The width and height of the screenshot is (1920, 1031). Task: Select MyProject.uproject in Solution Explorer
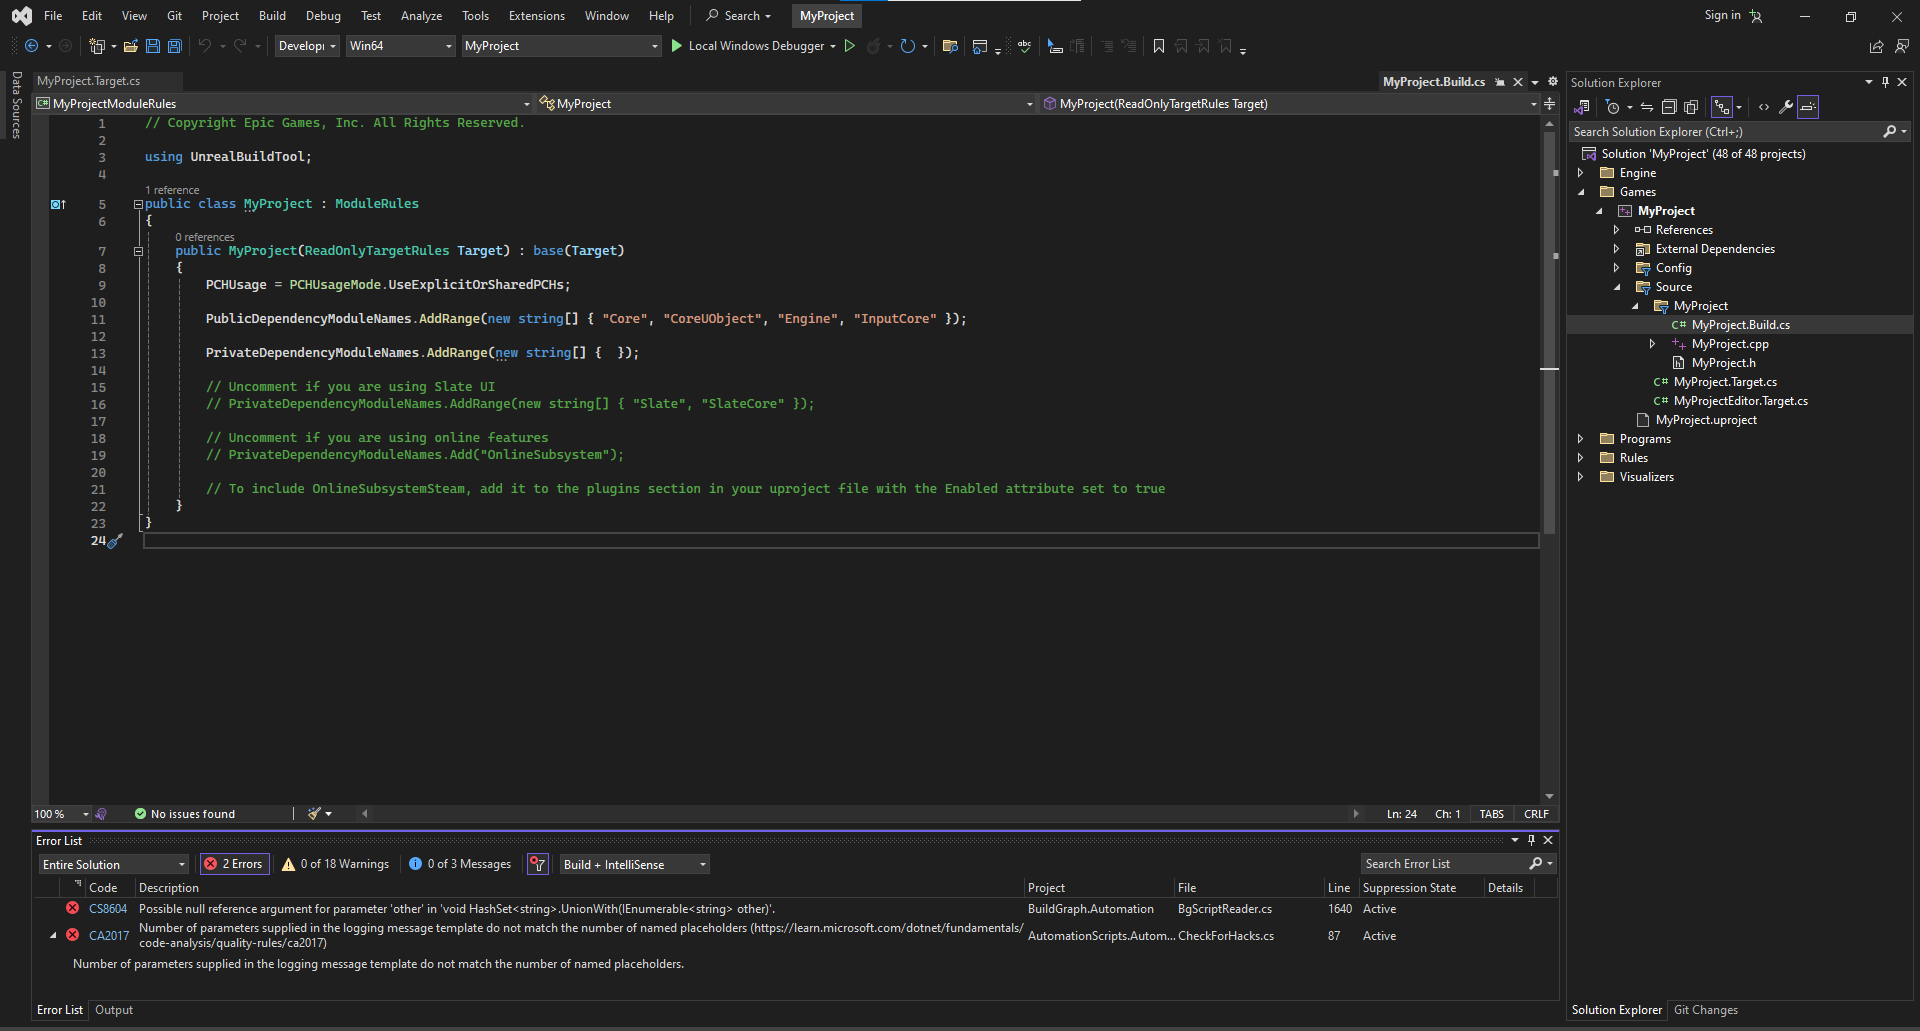(1706, 420)
